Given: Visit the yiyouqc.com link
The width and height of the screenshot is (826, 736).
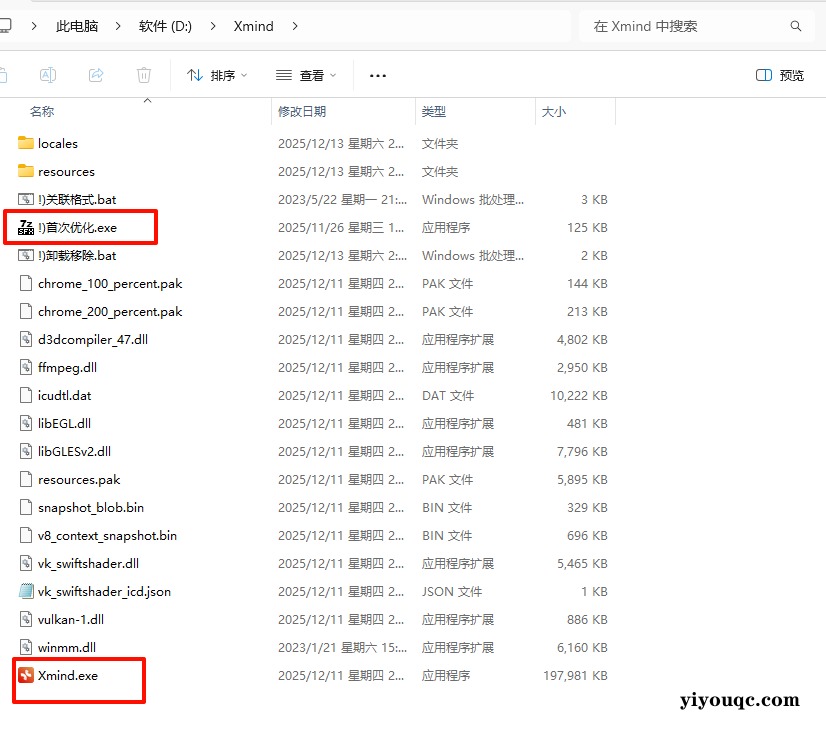Looking at the screenshot, I should point(738,700).
